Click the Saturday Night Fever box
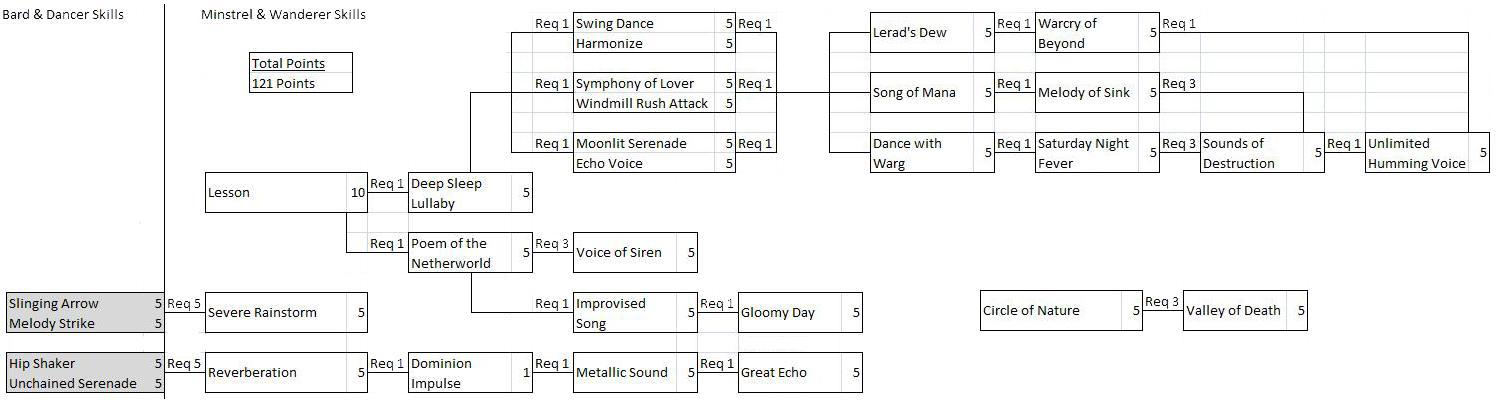Viewport: 1500px width, 400px height. click(1097, 152)
